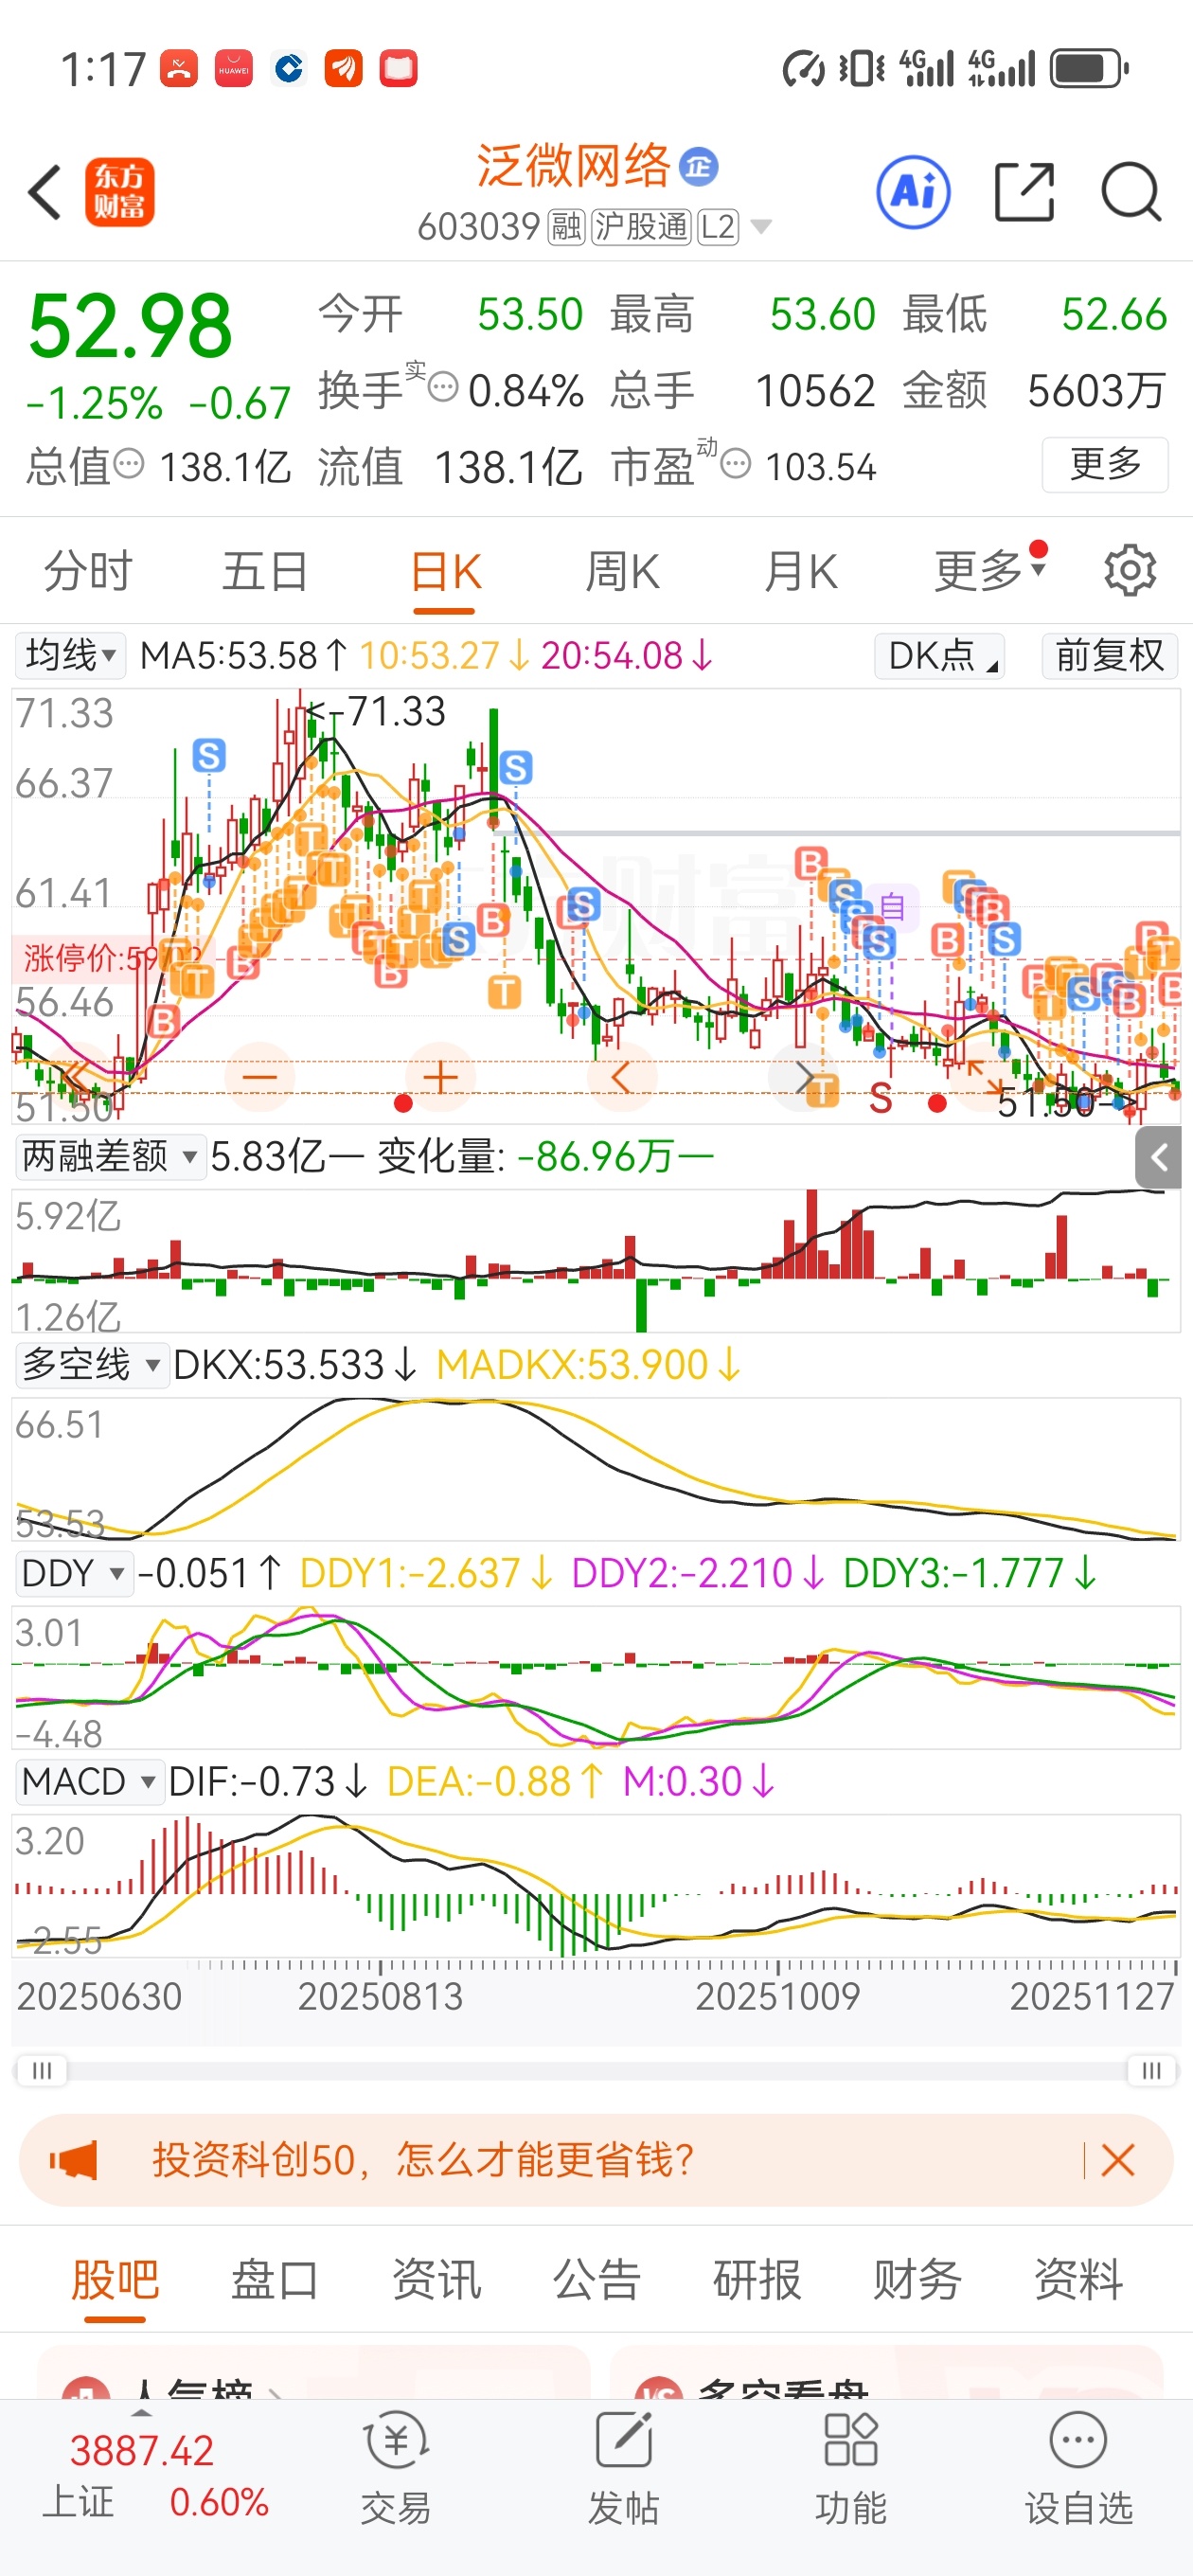Grab the right timeline range handle
The image size is (1193, 2576).
coord(1152,2070)
